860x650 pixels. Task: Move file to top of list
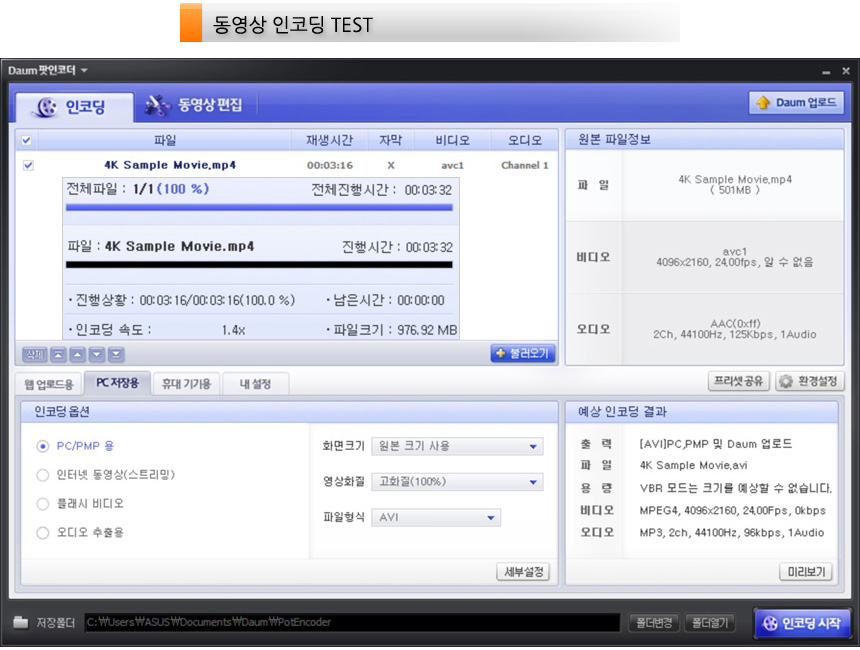pos(57,354)
